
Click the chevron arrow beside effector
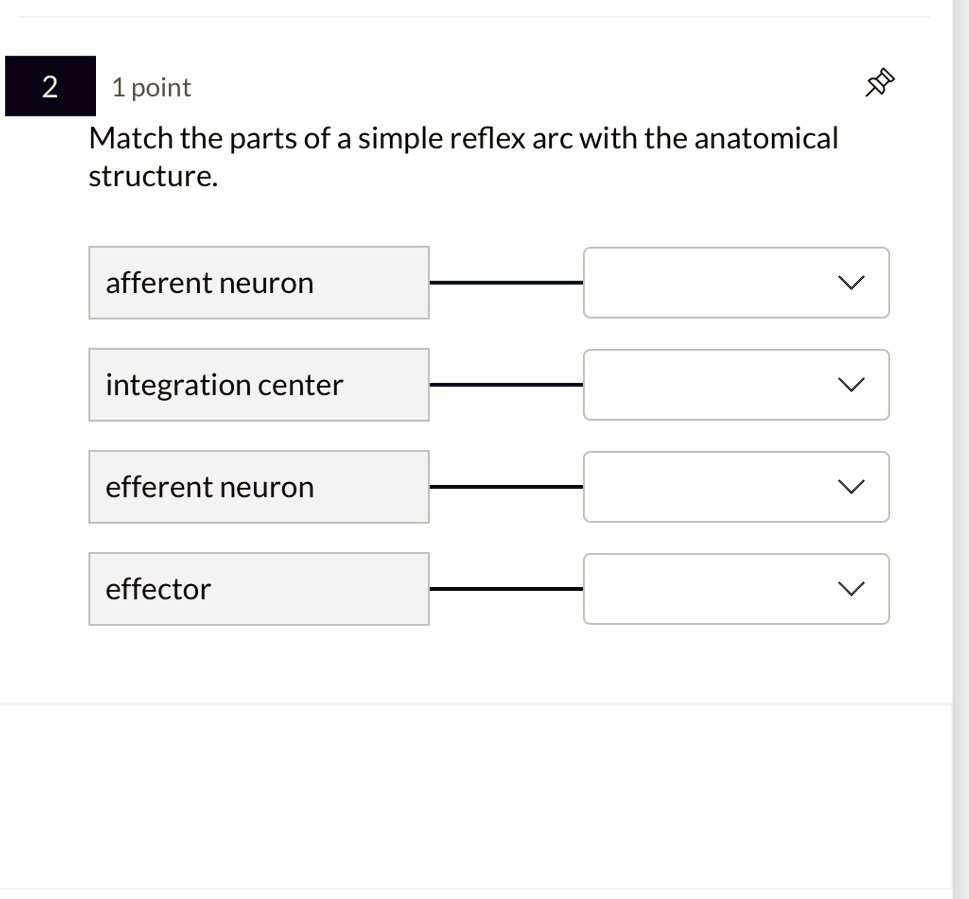(850, 589)
